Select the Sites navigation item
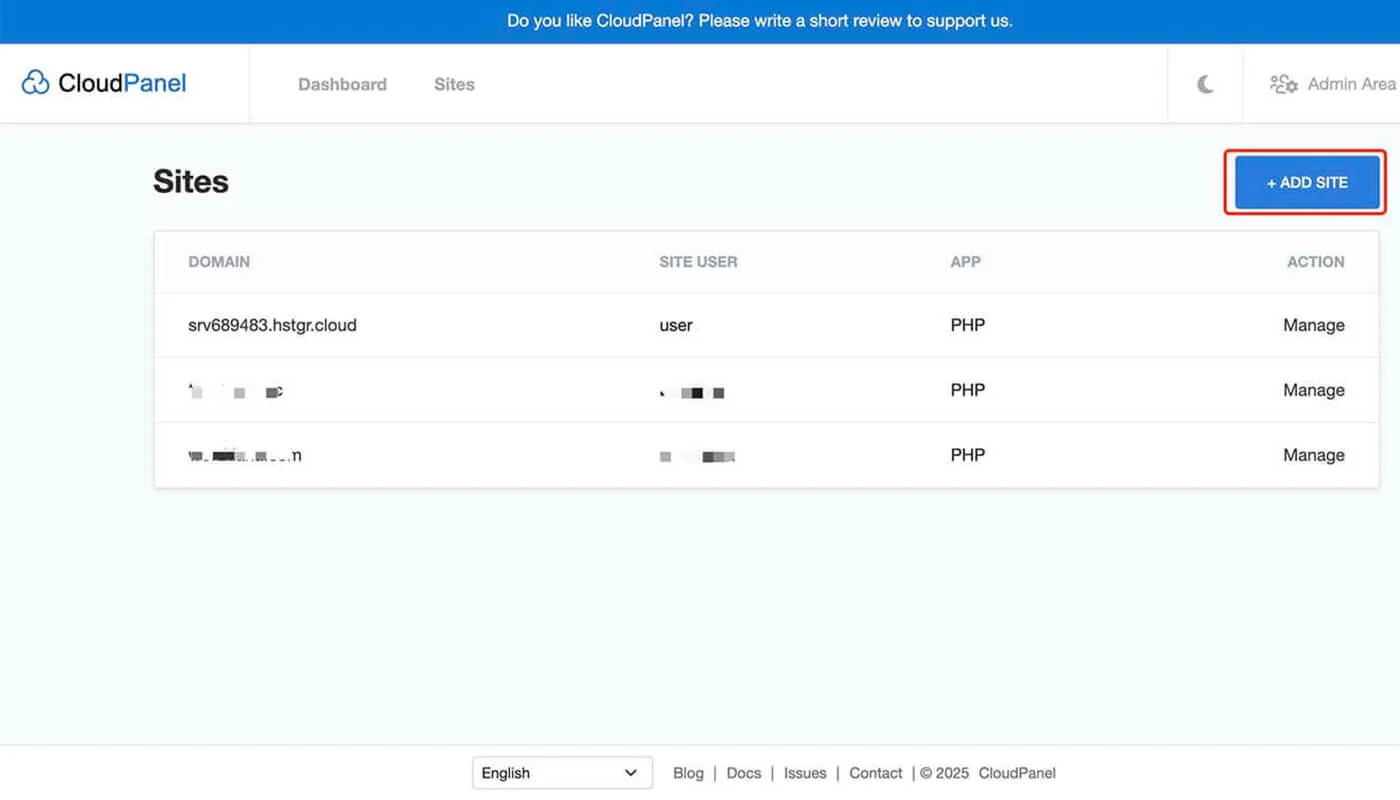 454,84
